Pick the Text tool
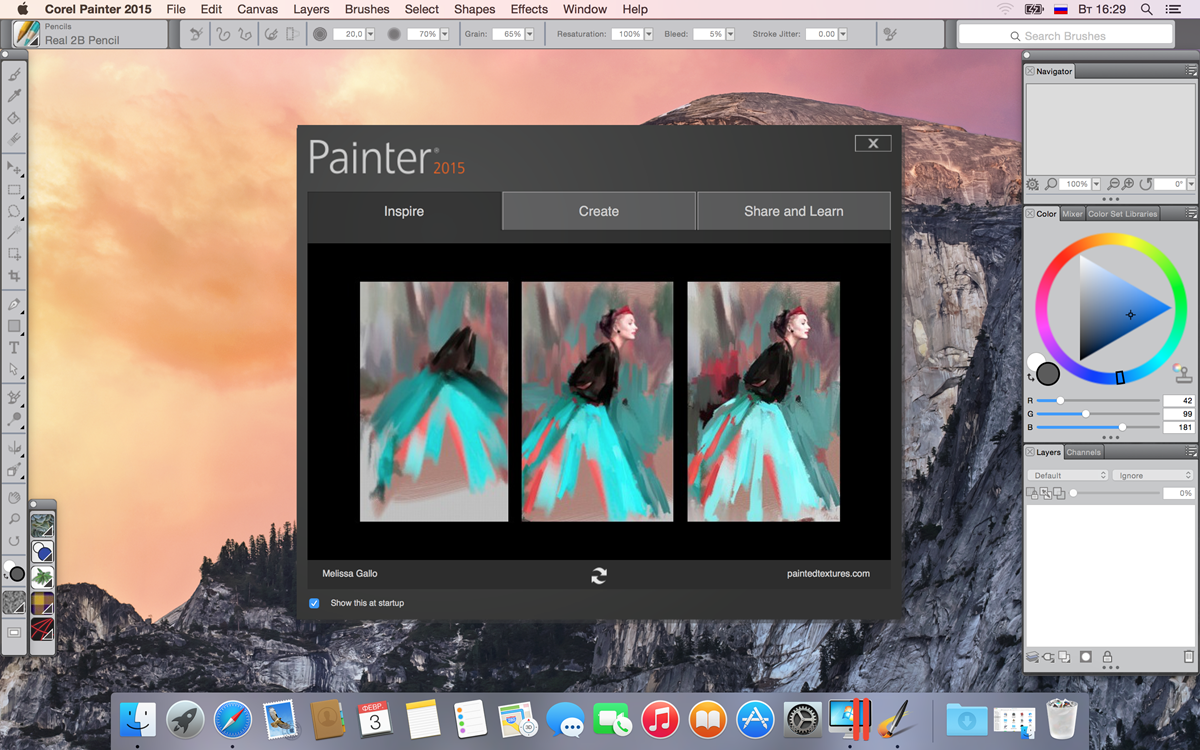This screenshot has height=750, width=1200. click(14, 348)
